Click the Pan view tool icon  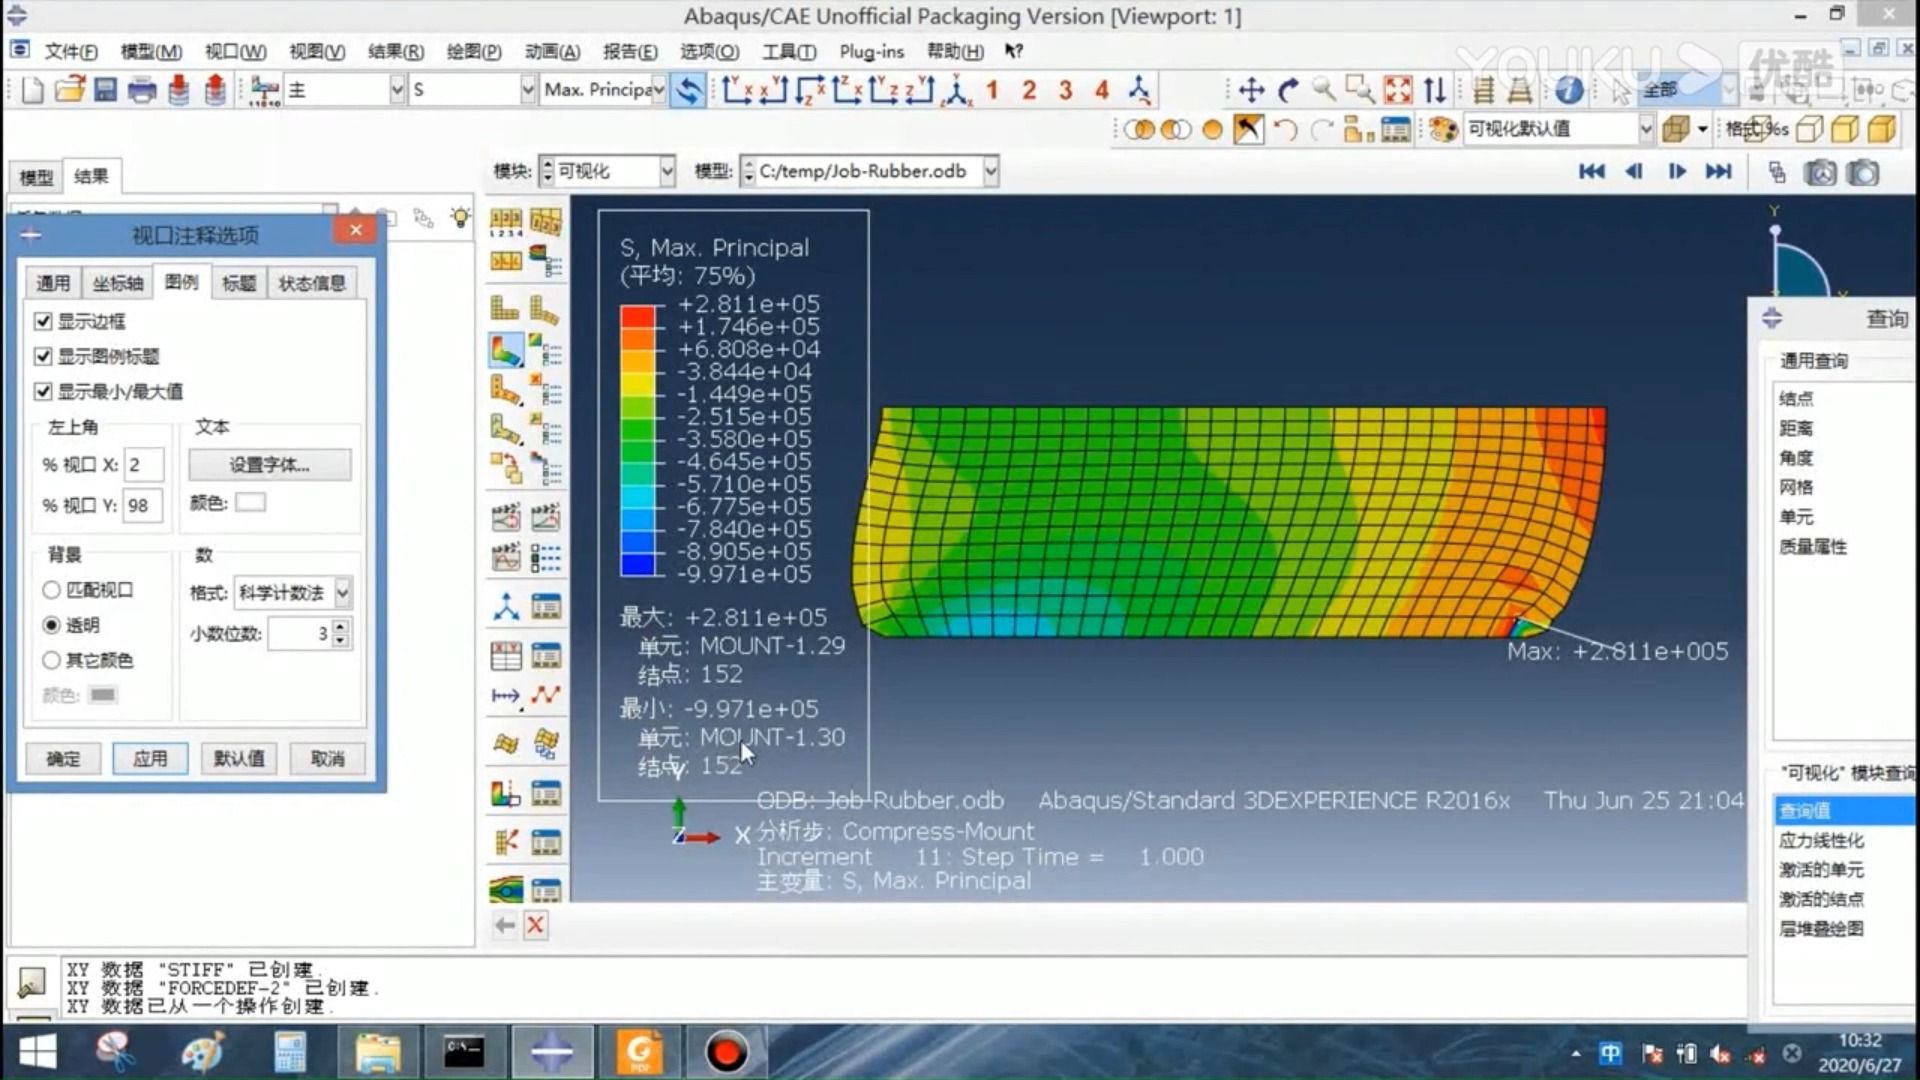1251,90
